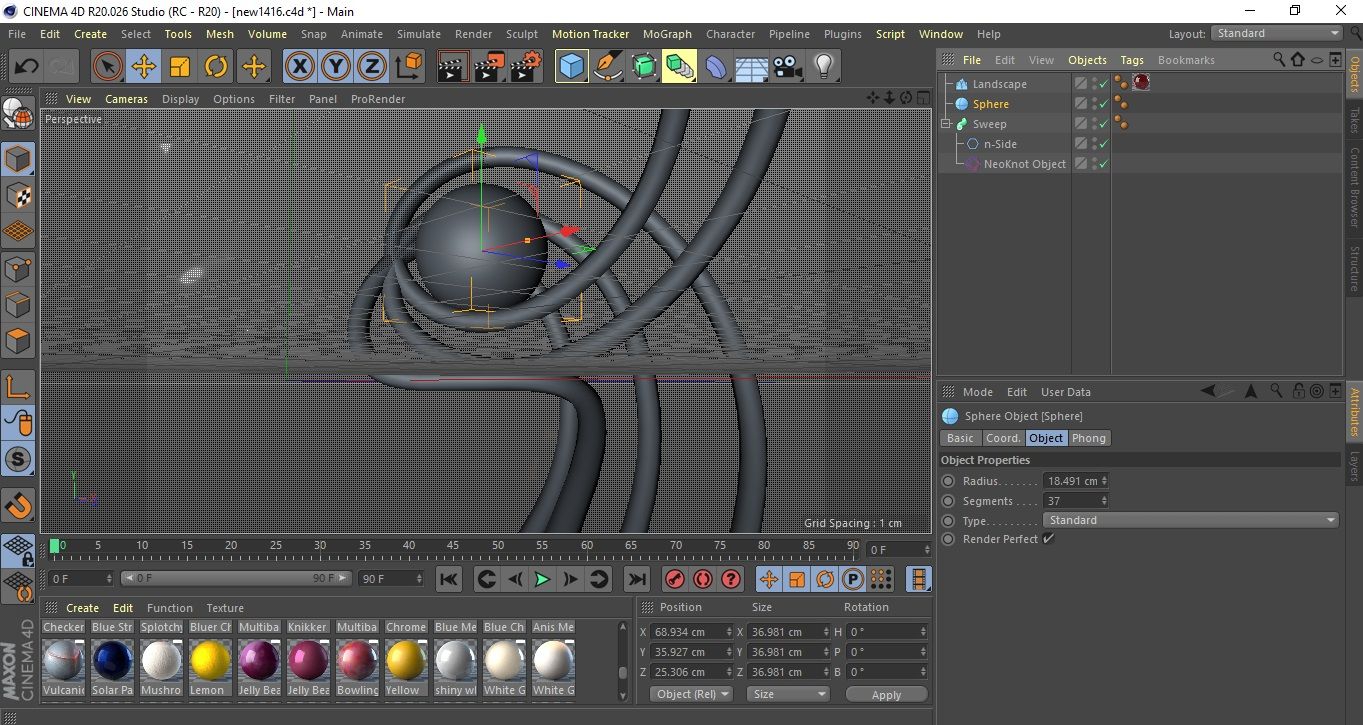The height and width of the screenshot is (725, 1363).
Task: Open Edit Render Settings icon
Action: (525, 67)
